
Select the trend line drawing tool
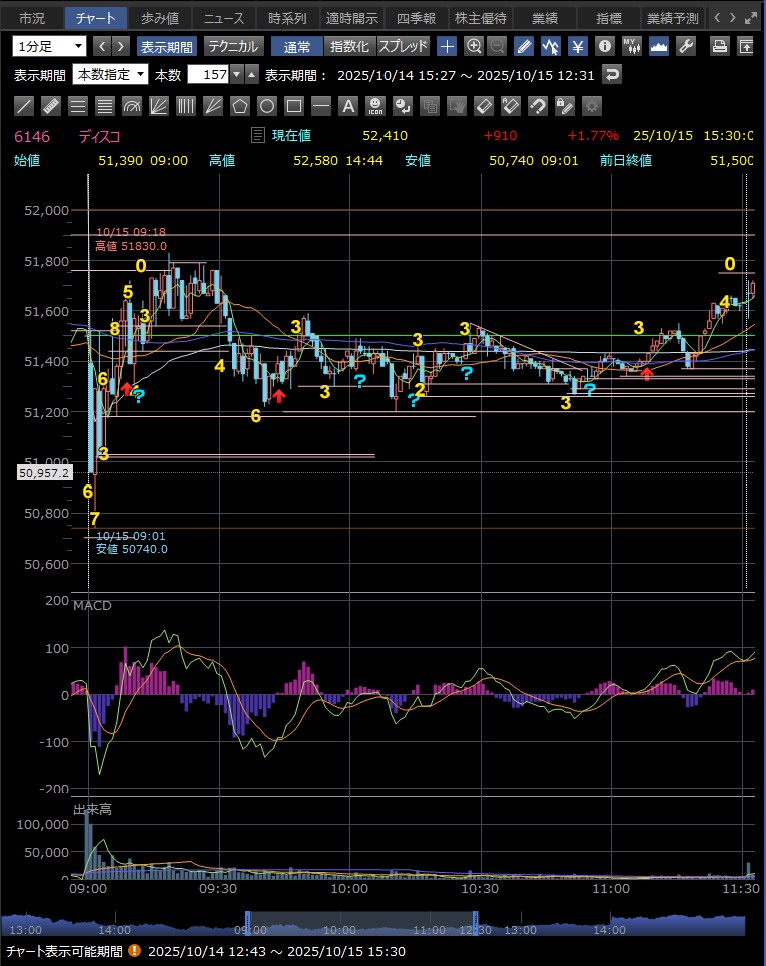click(x=24, y=105)
